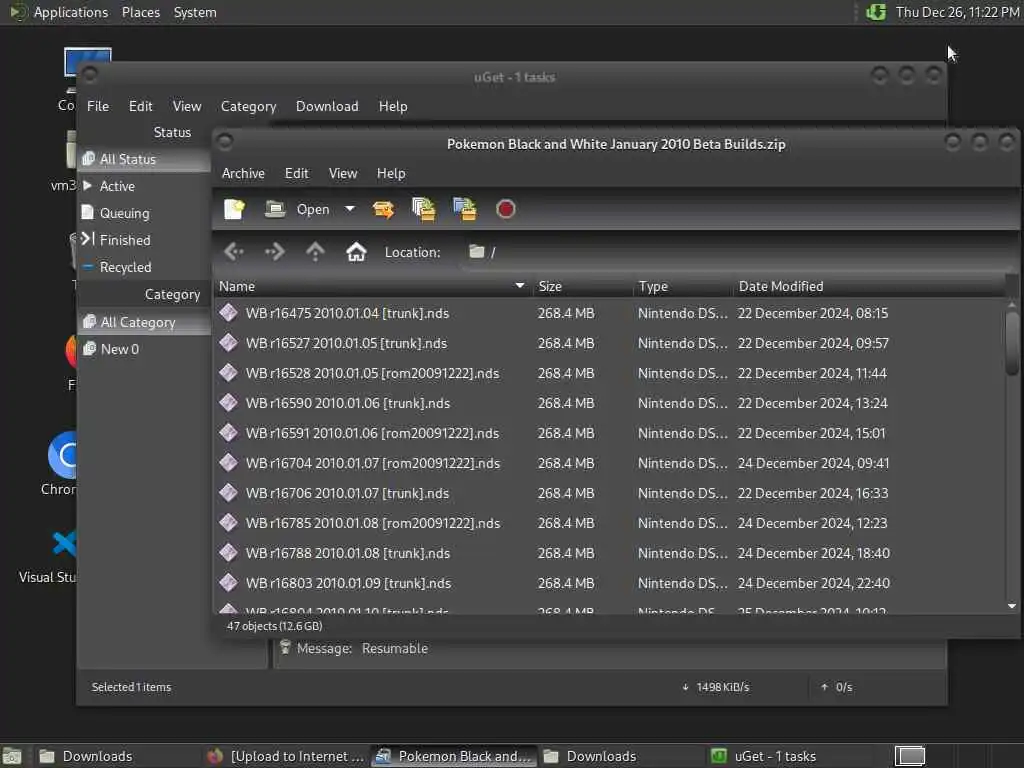
Task: Click file icon of WB r16475 row
Action: point(229,313)
